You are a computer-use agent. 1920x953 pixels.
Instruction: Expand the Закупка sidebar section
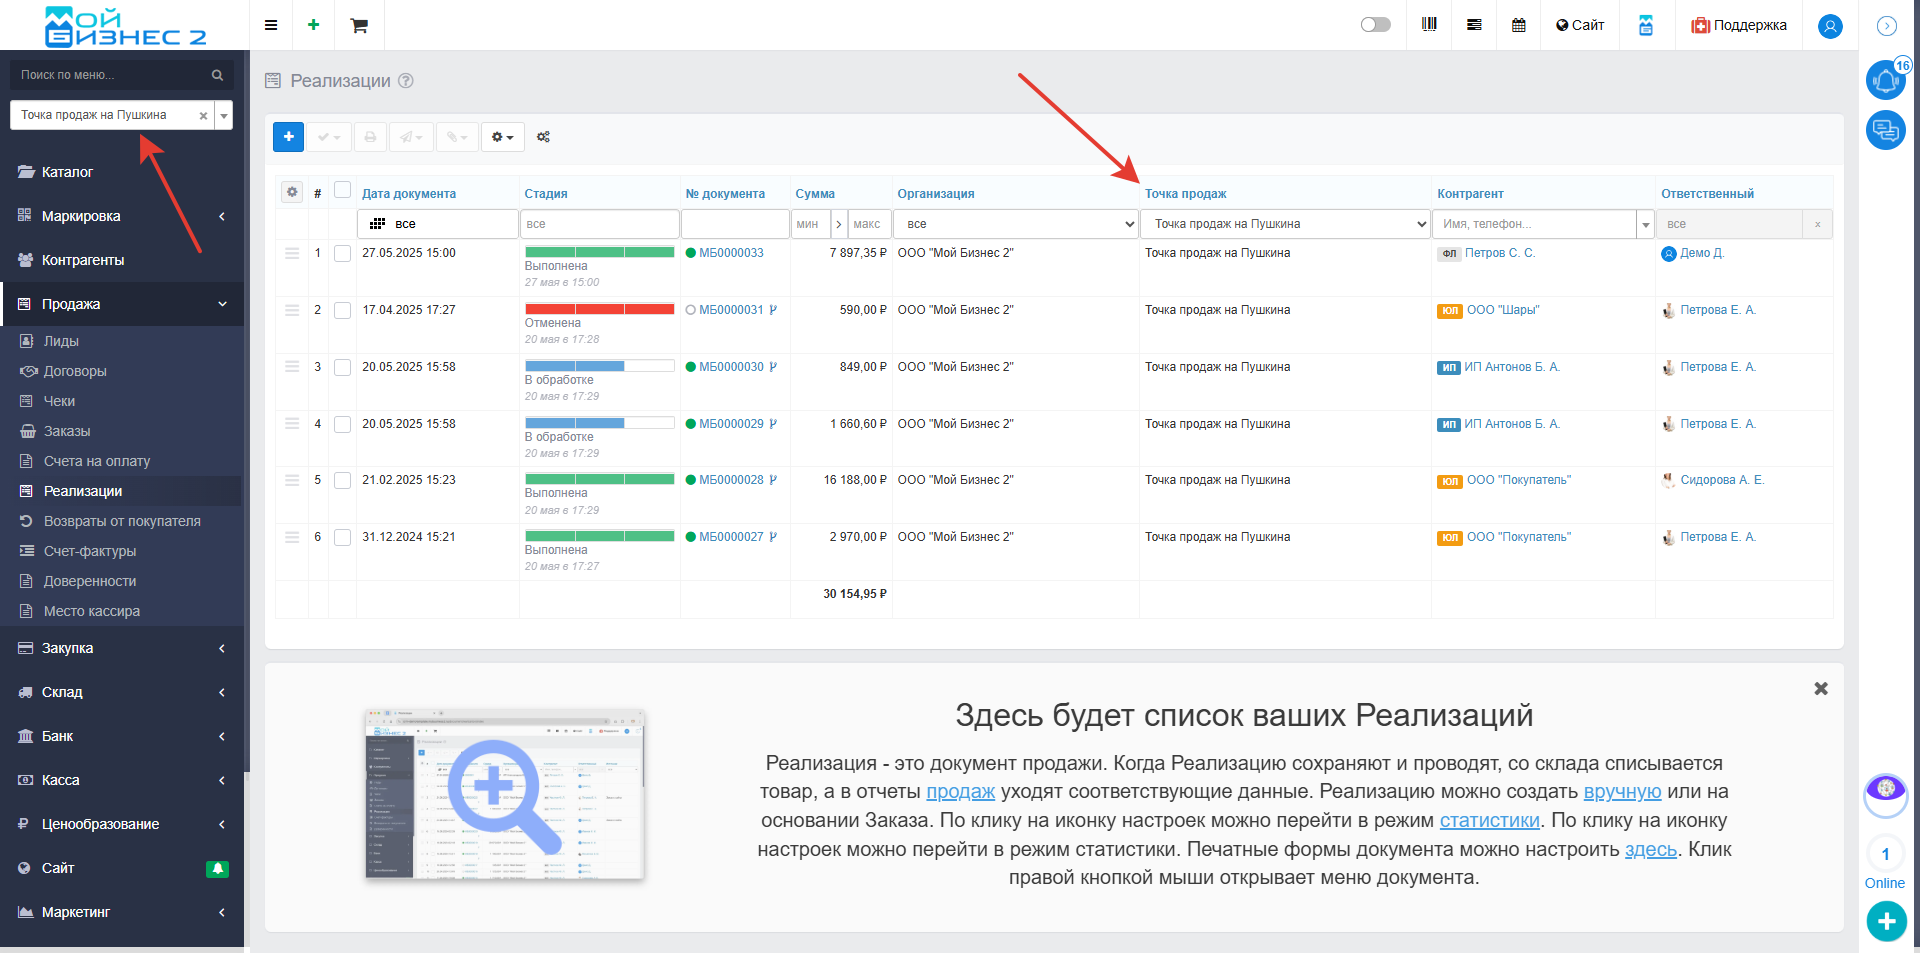pyautogui.click(x=122, y=648)
